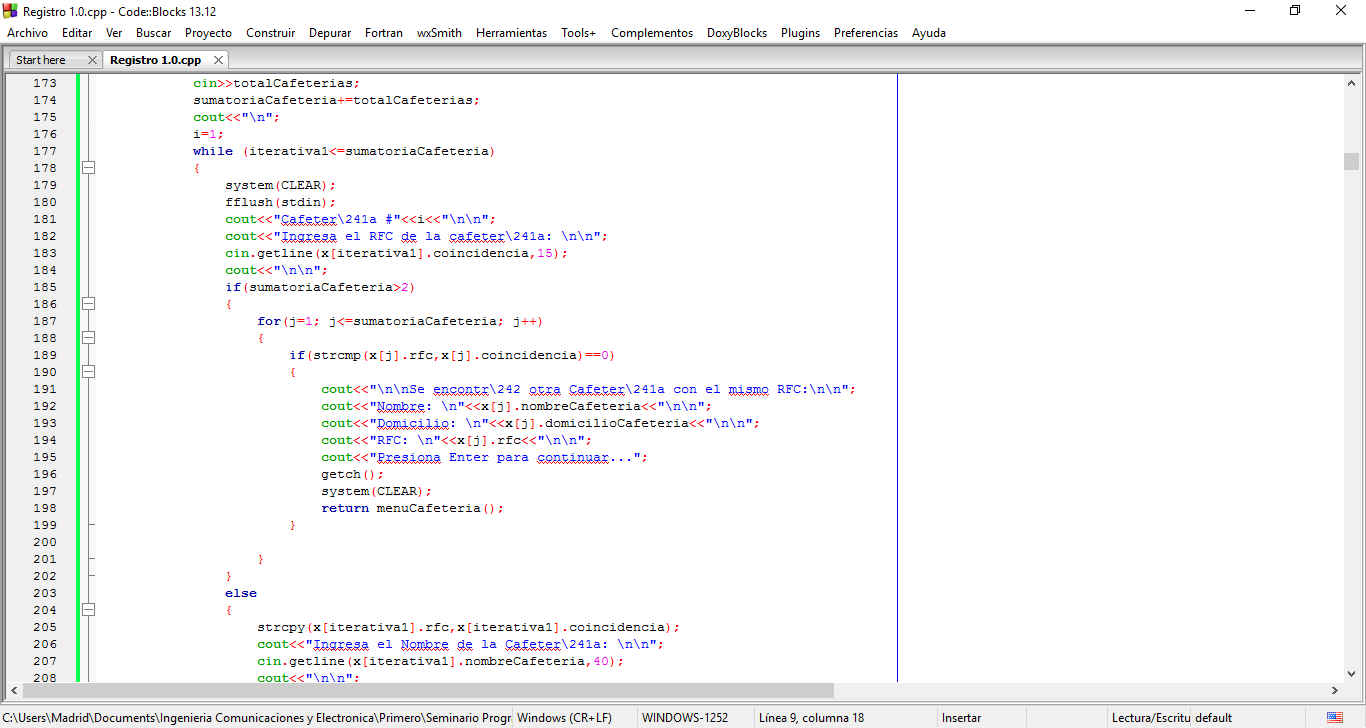Open the Preferencias menu
The image size is (1366, 728).
point(866,33)
